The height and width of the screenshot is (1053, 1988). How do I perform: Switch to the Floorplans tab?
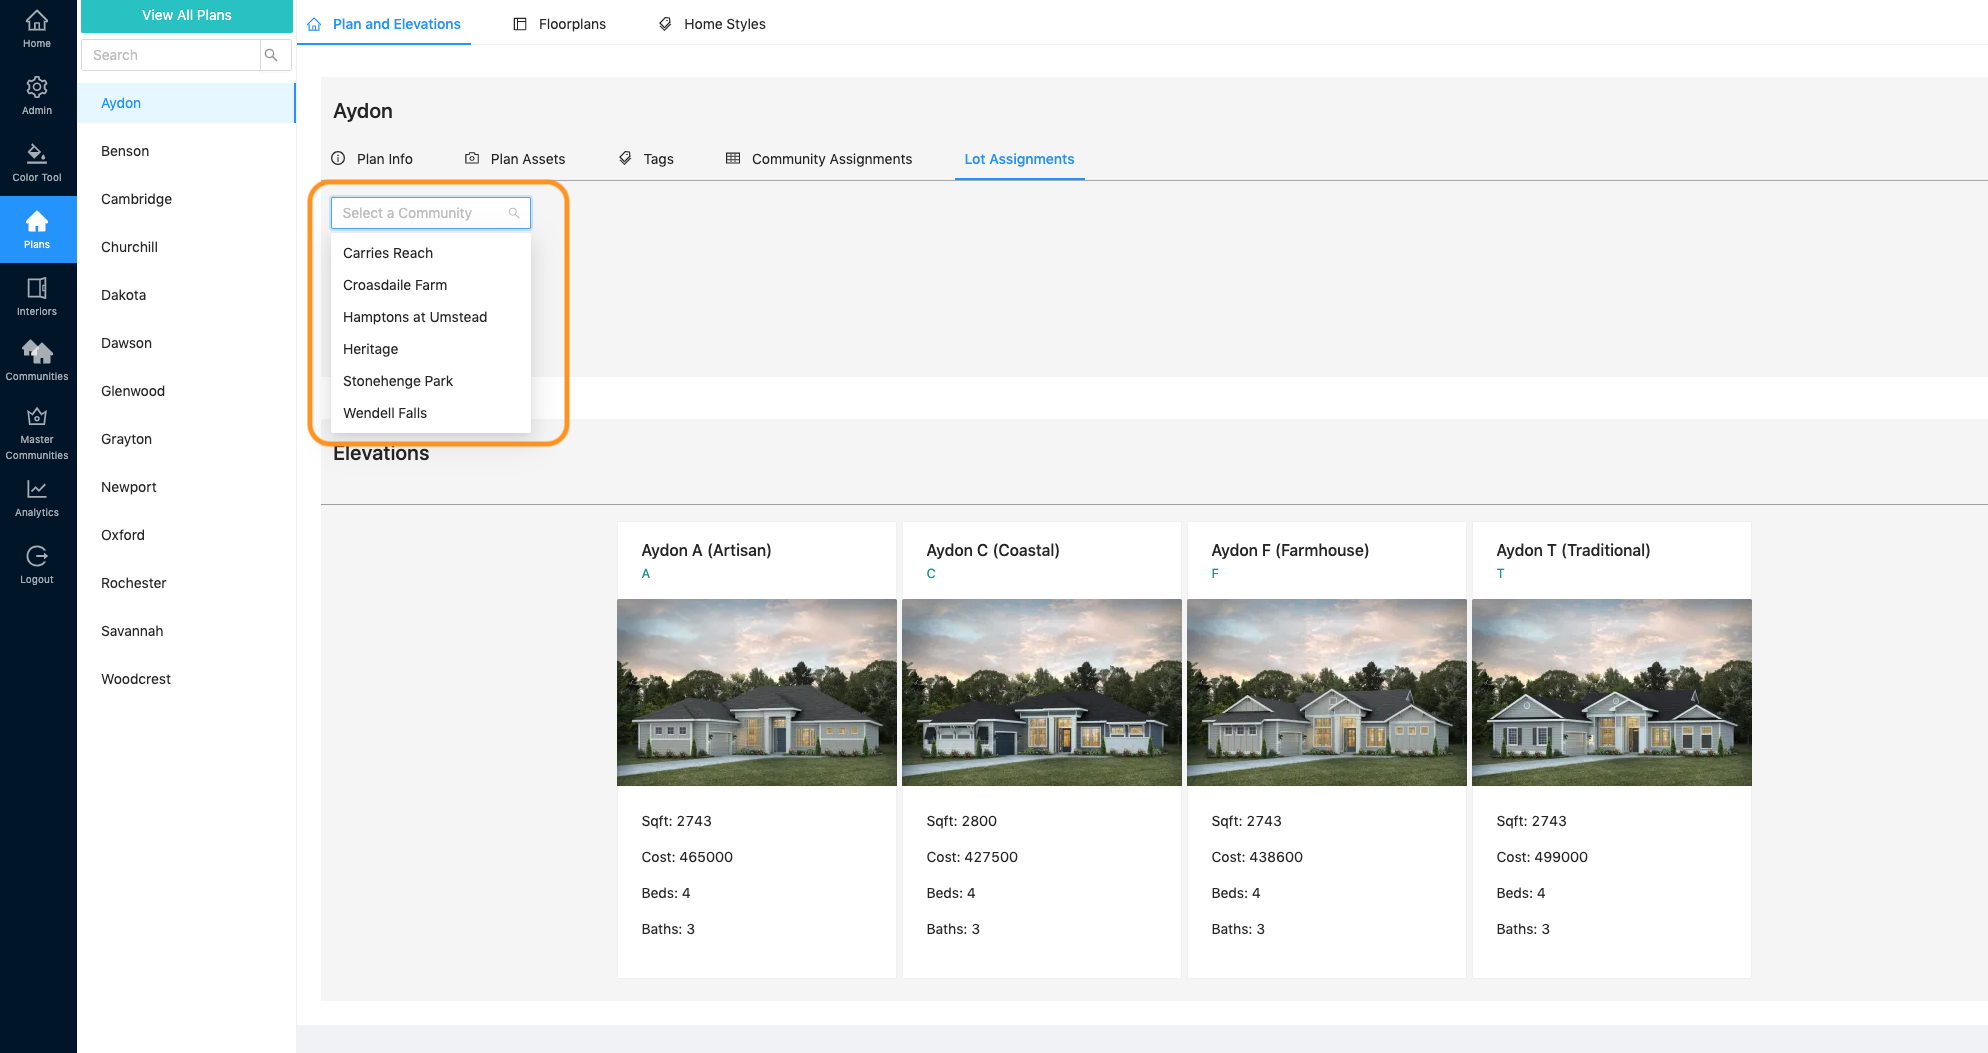[x=560, y=23]
